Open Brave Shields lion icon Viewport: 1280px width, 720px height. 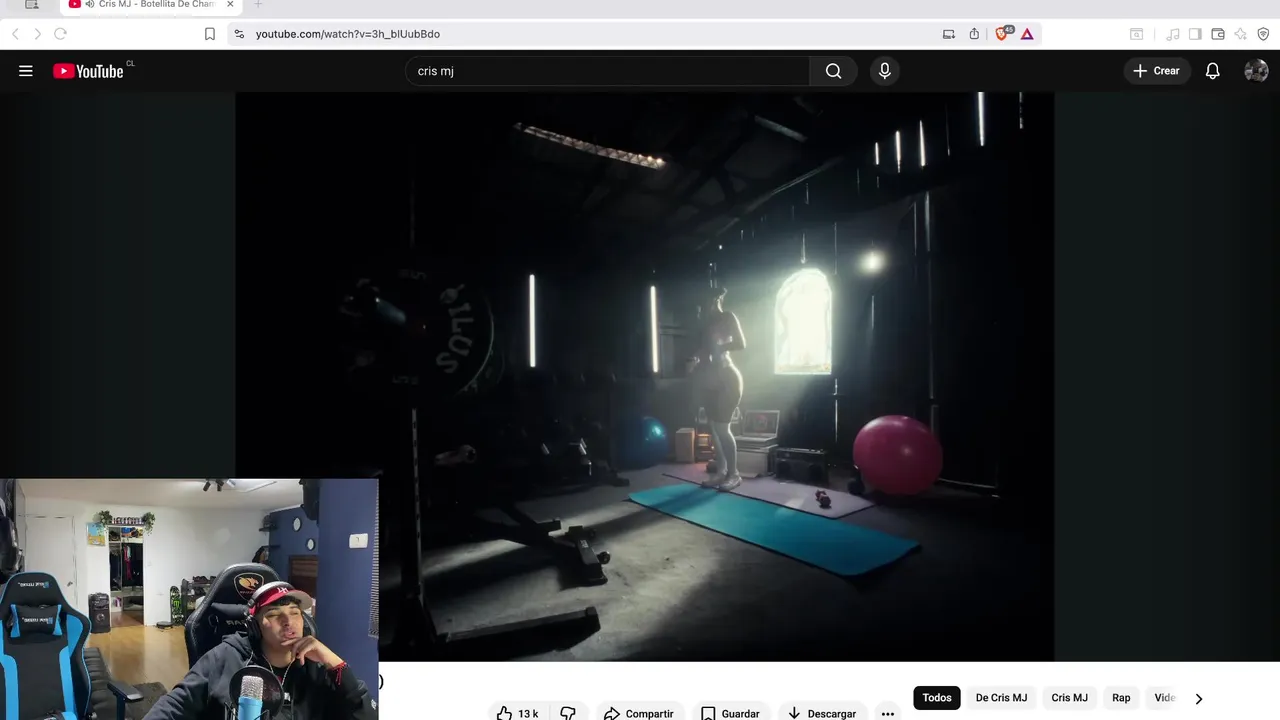coord(1003,34)
